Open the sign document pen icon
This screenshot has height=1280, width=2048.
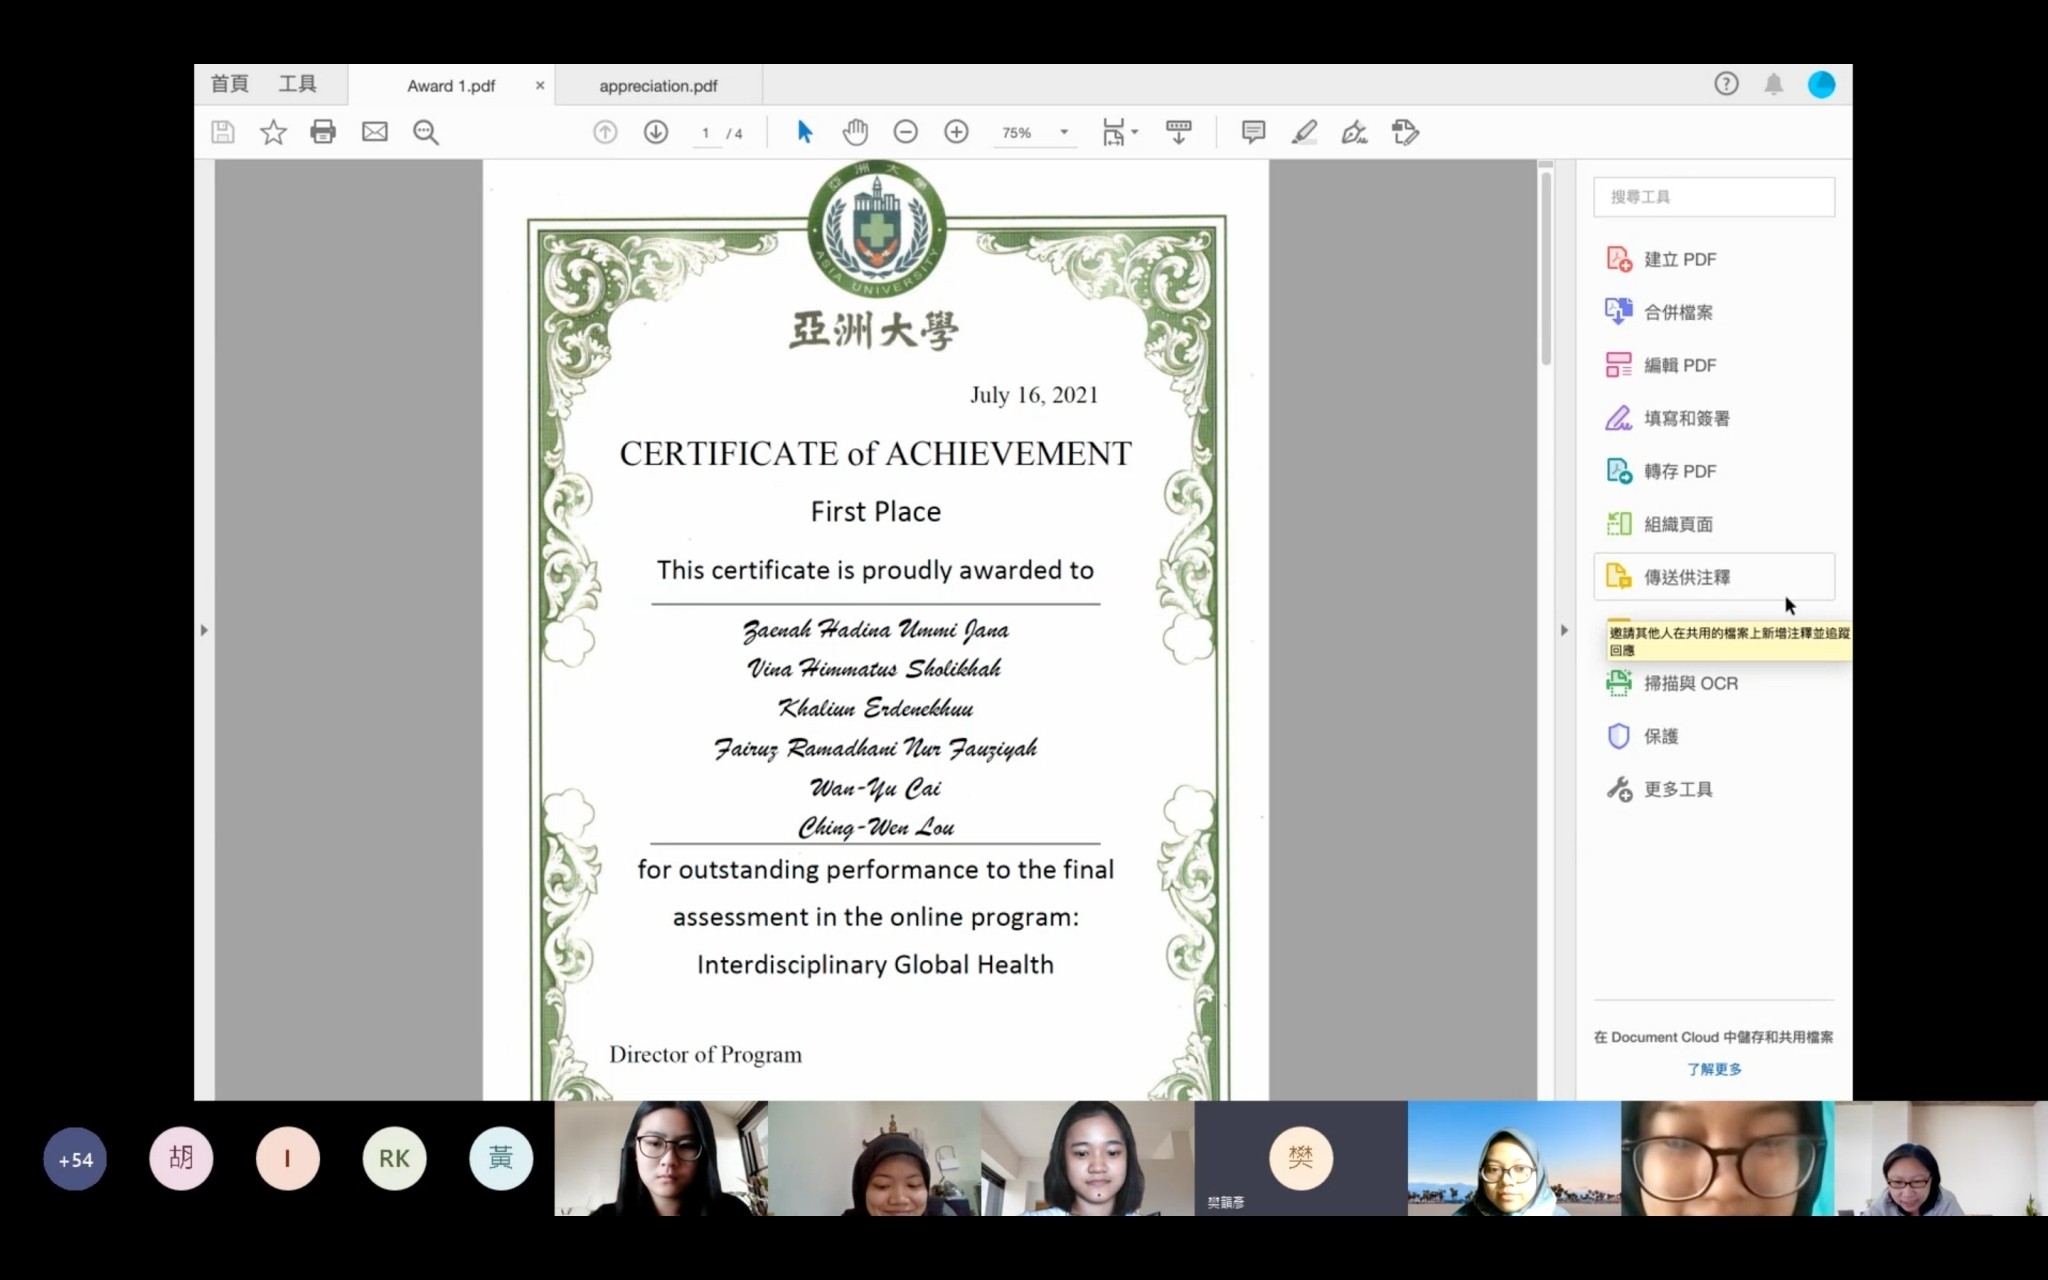1355,132
